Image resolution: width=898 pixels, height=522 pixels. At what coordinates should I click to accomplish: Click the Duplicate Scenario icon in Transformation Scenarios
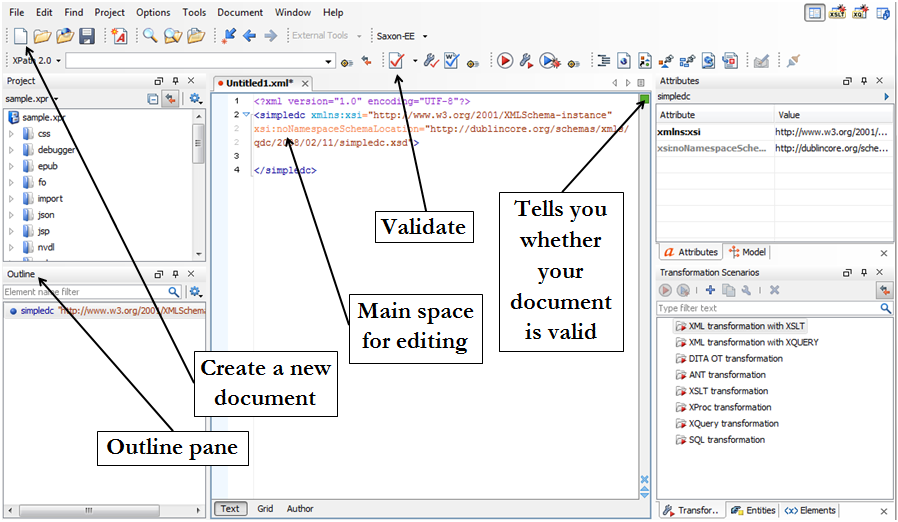coord(728,290)
